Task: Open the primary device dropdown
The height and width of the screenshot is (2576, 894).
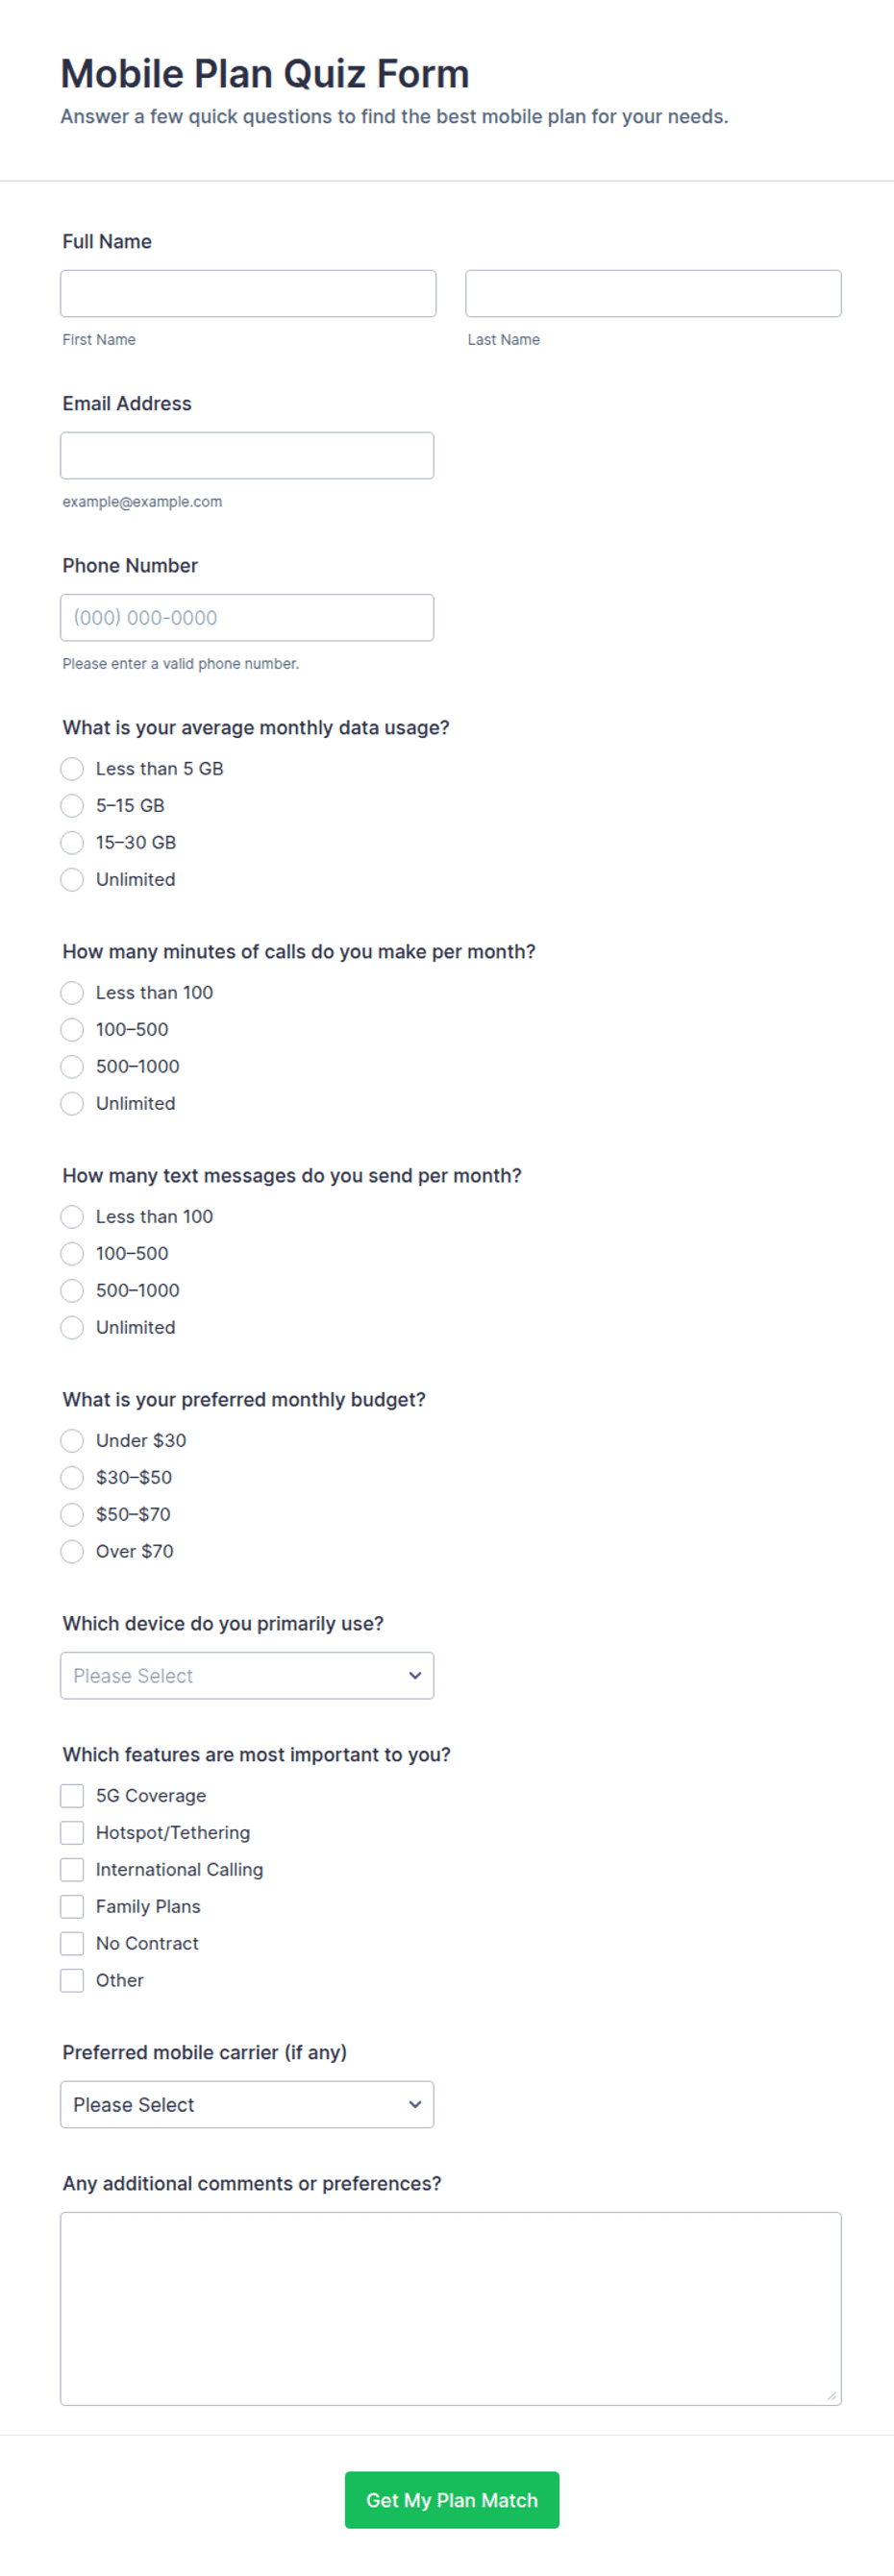Action: 247,1675
